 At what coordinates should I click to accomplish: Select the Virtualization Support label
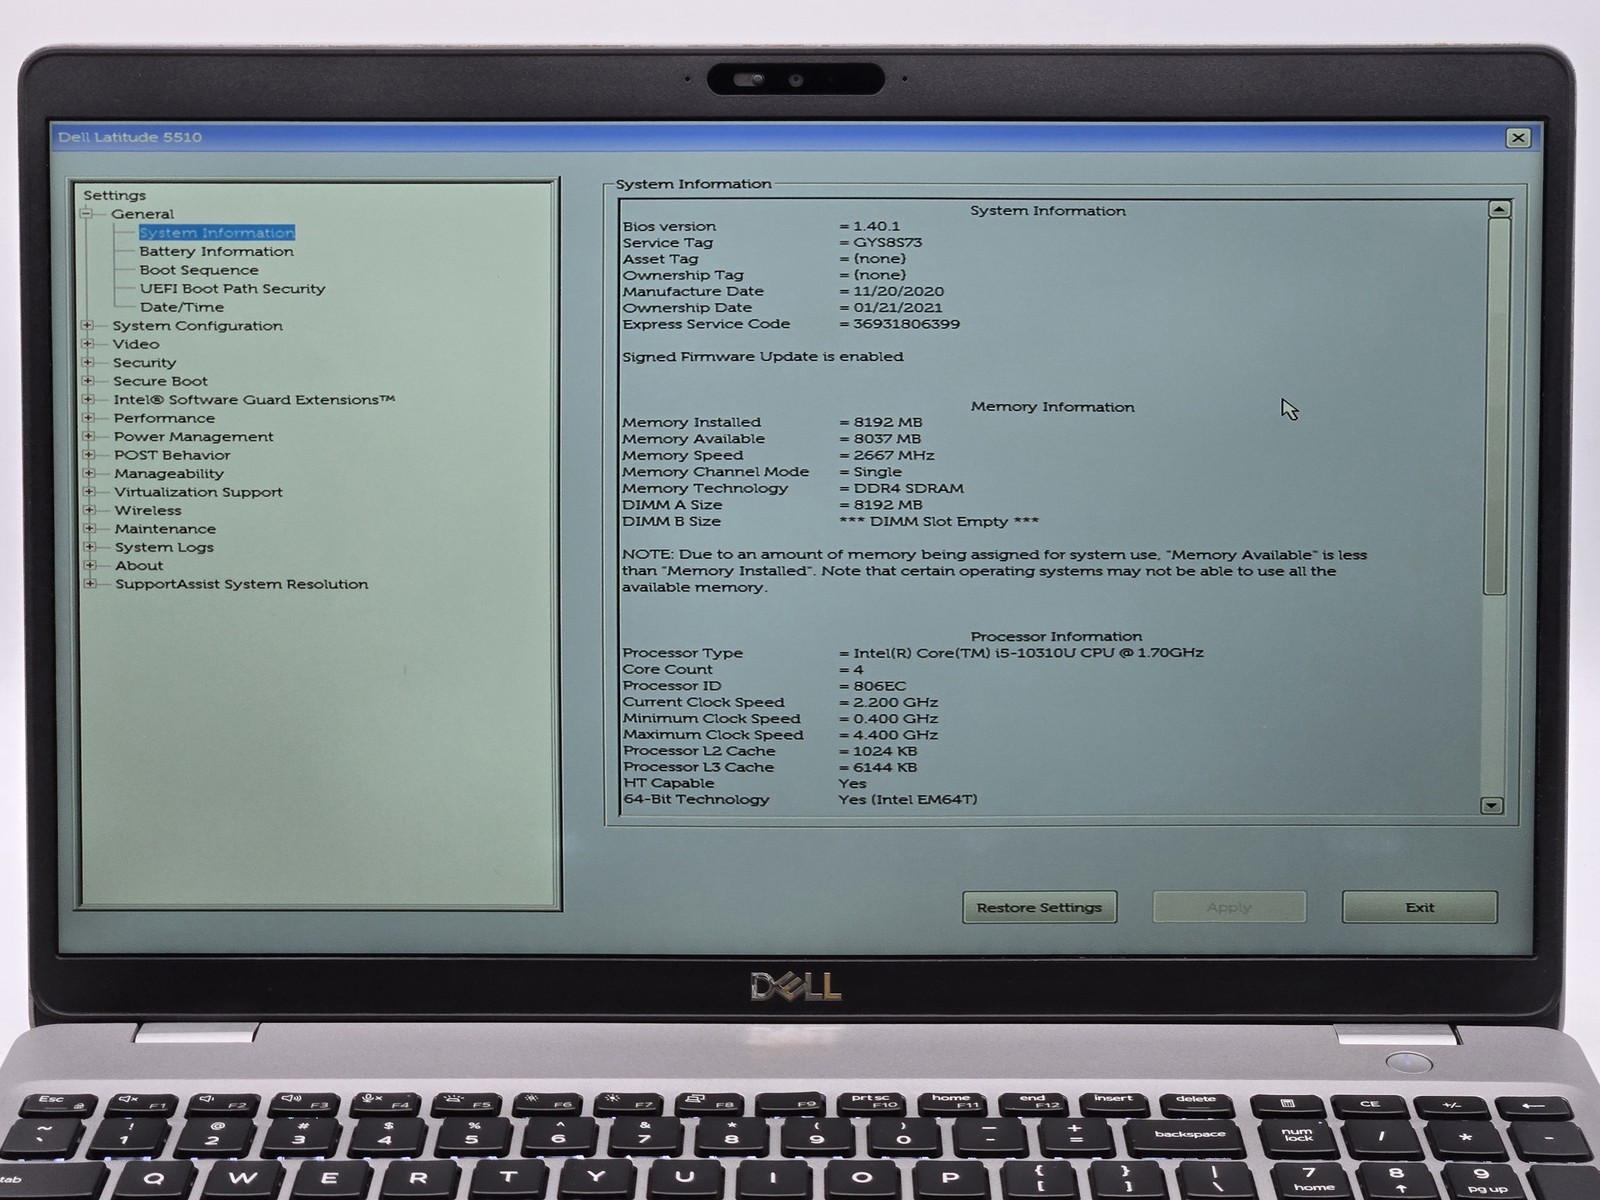pyautogui.click(x=198, y=492)
